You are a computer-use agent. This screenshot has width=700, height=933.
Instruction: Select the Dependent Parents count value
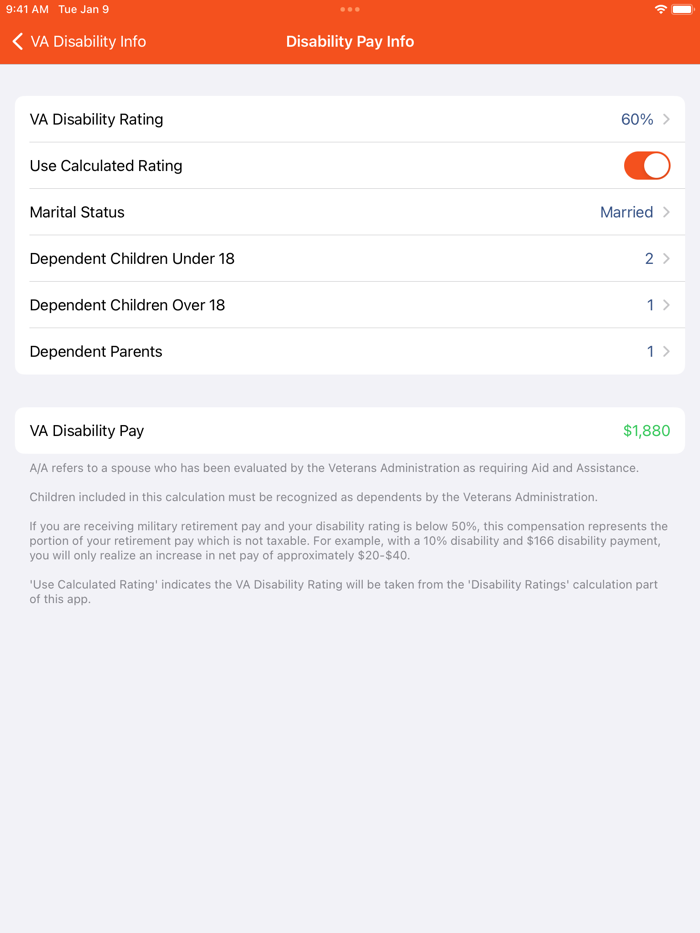pyautogui.click(x=650, y=351)
